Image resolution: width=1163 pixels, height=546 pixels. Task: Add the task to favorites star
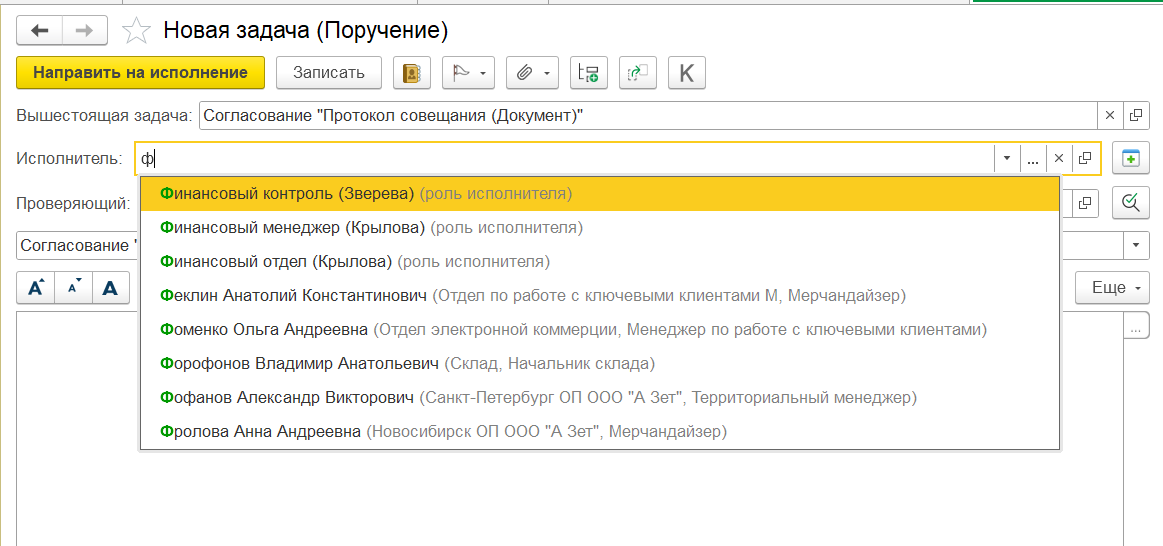click(x=135, y=31)
